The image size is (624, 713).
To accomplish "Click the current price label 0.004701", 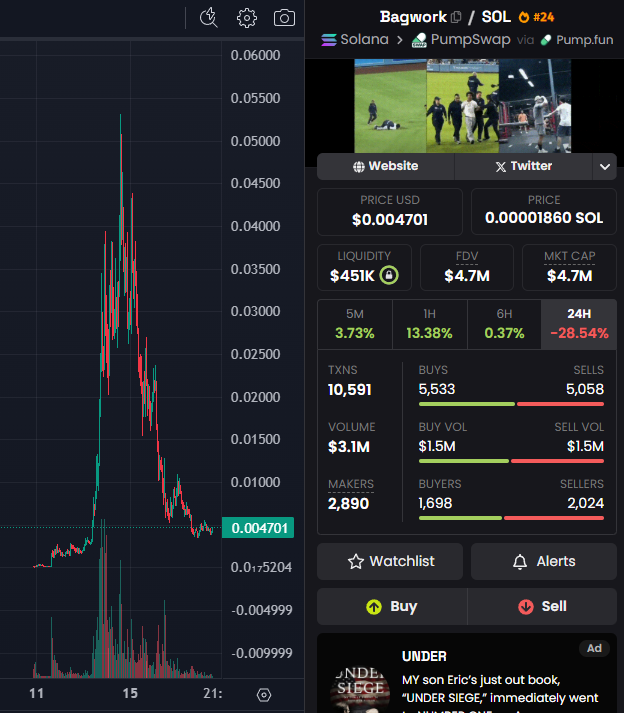I will tap(258, 528).
